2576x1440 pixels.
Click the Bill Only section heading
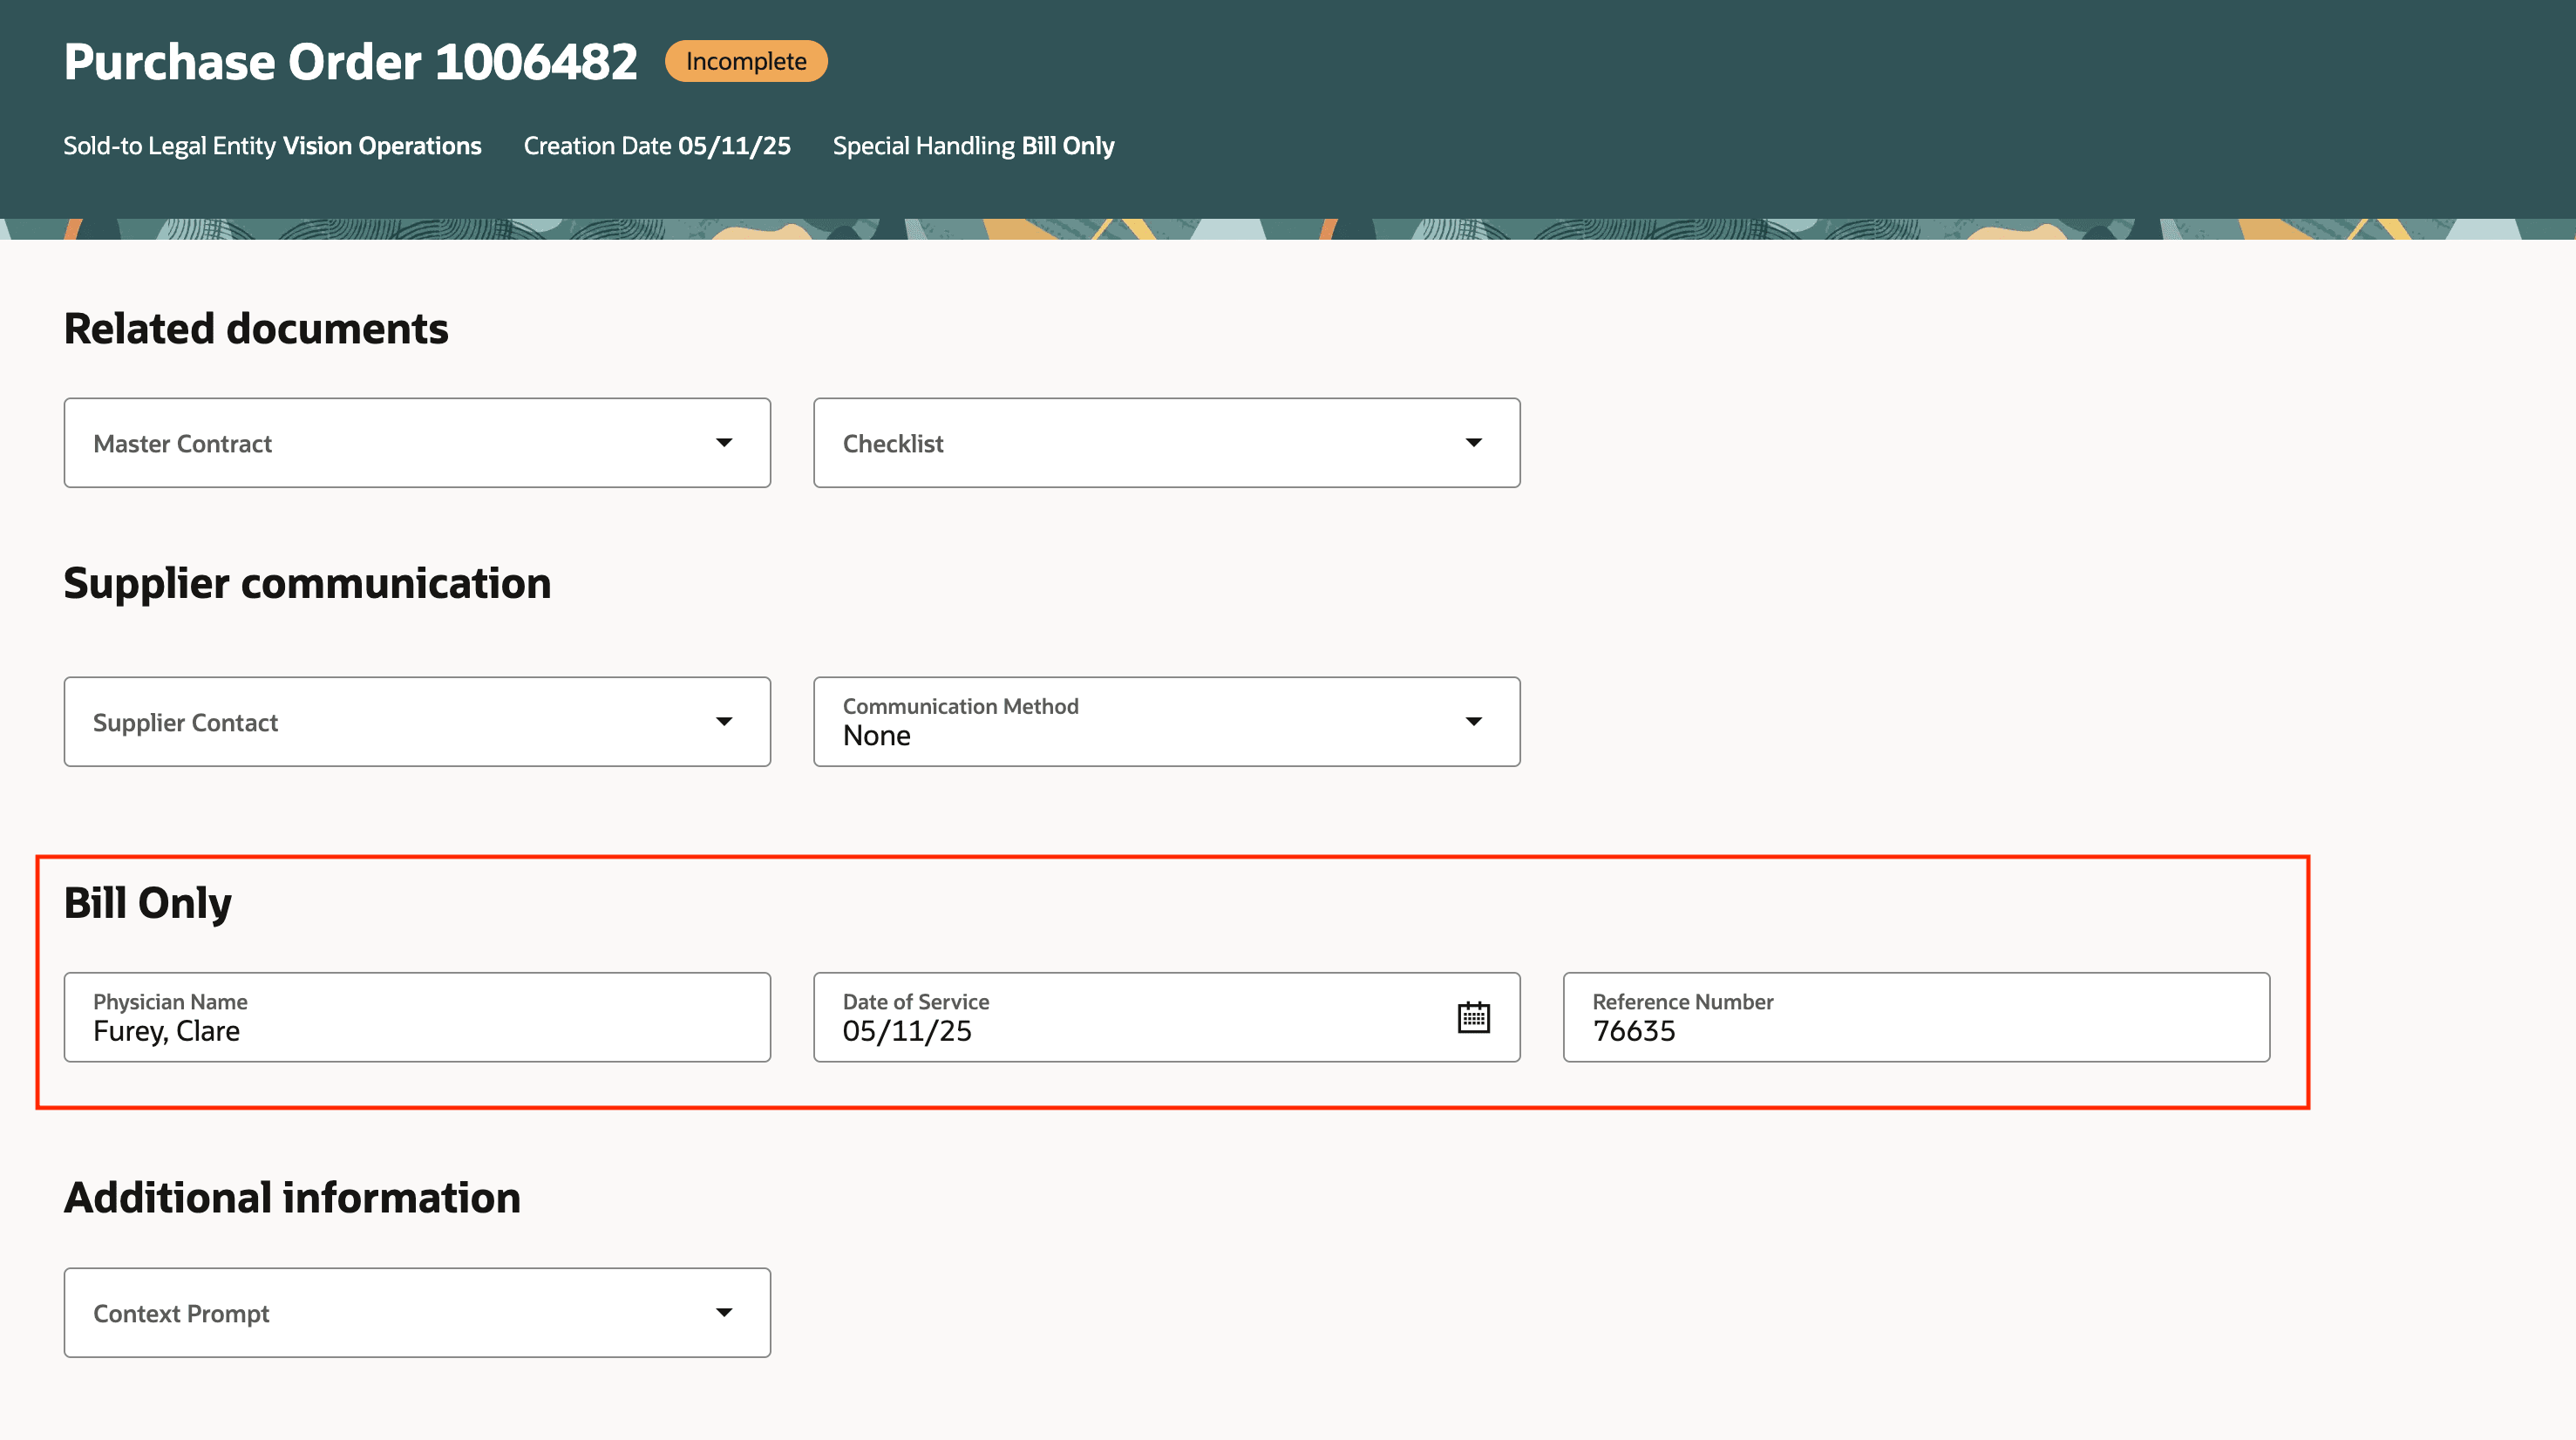[x=147, y=901]
